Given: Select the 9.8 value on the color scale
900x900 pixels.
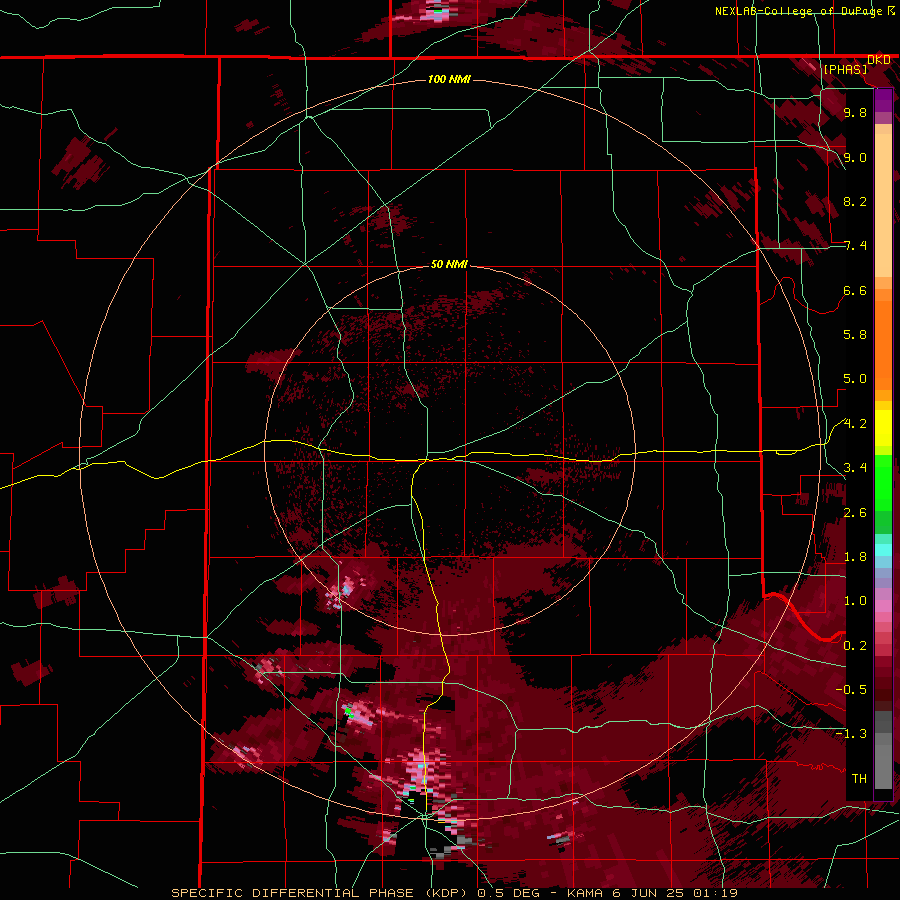Looking at the screenshot, I should point(855,113).
